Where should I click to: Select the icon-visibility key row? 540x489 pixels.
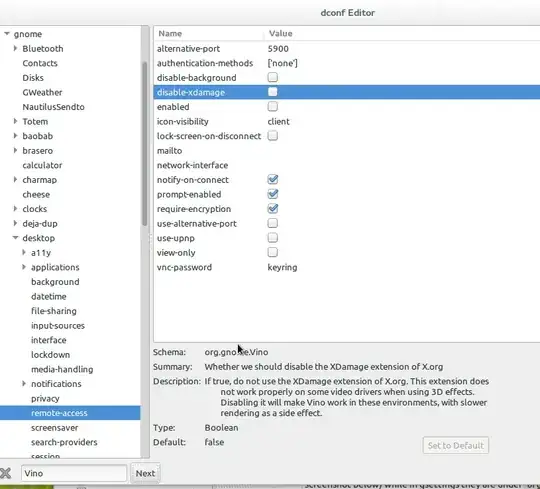(x=347, y=122)
